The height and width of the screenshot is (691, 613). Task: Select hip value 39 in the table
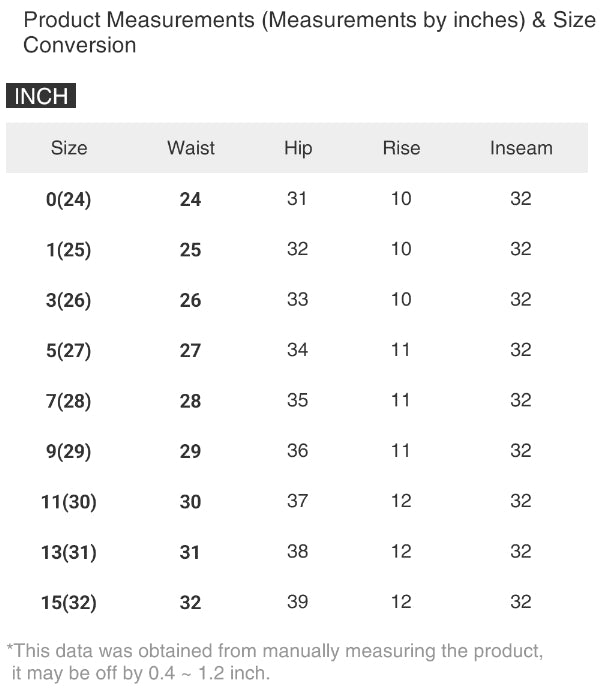(x=298, y=601)
